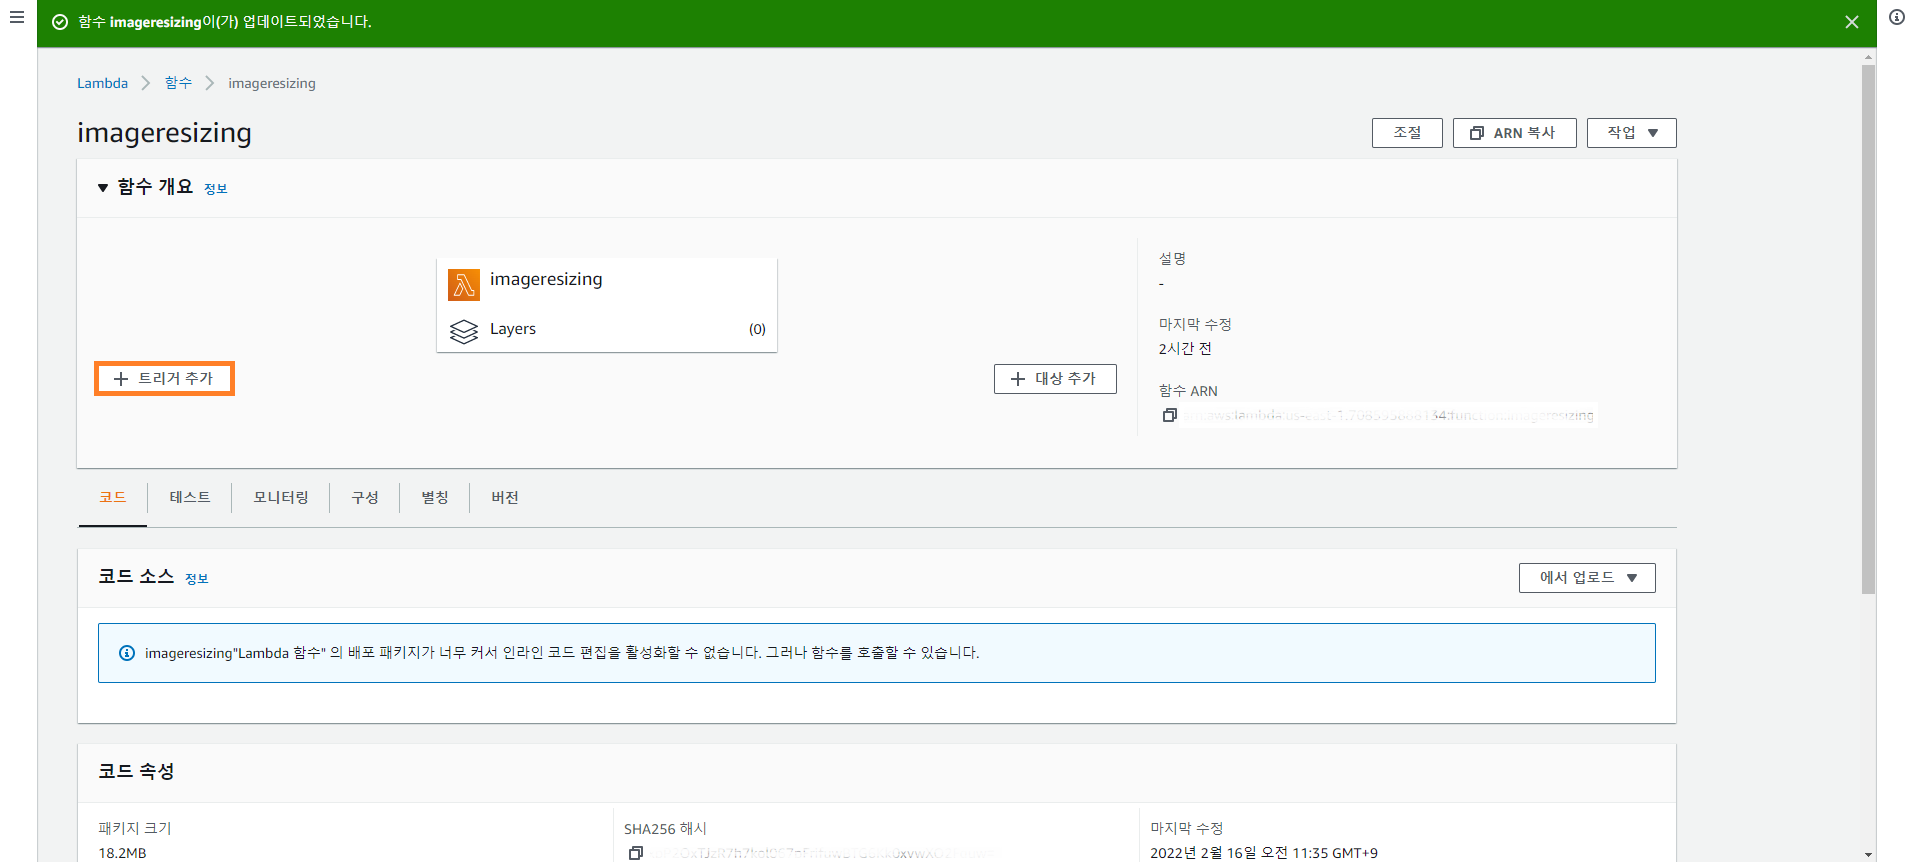
Task: Click the success check icon in banner
Action: [x=60, y=22]
